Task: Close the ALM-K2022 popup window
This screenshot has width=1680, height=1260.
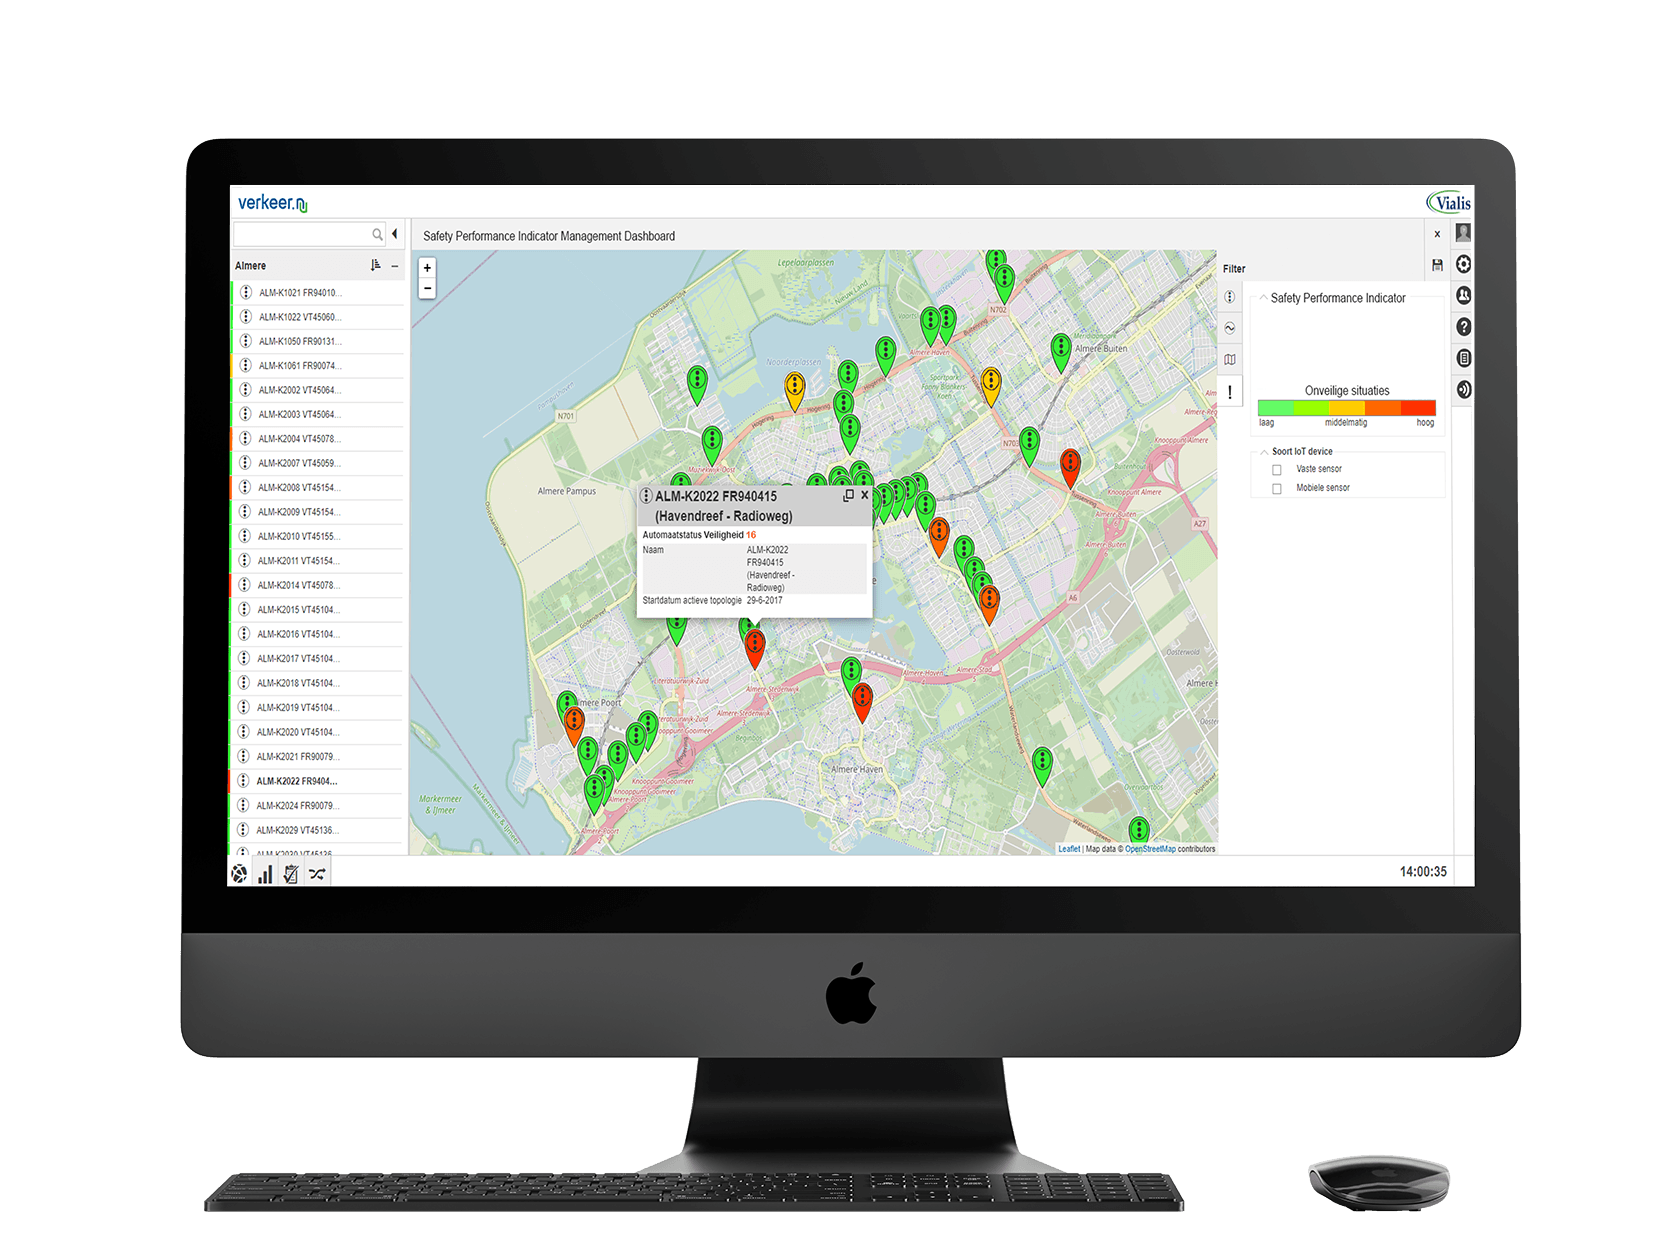Action: pos(865,495)
